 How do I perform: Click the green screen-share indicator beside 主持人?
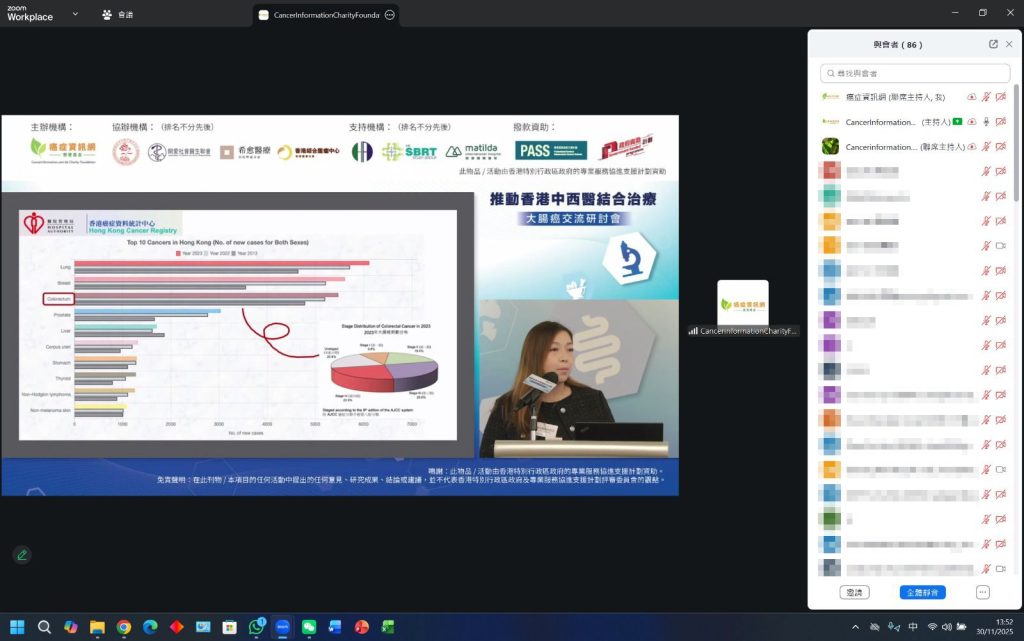pos(957,122)
